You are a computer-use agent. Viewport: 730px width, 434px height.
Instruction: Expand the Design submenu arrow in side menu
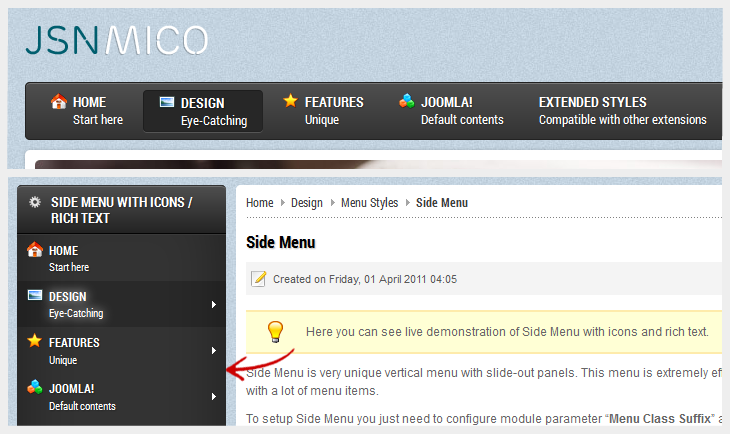point(214,304)
